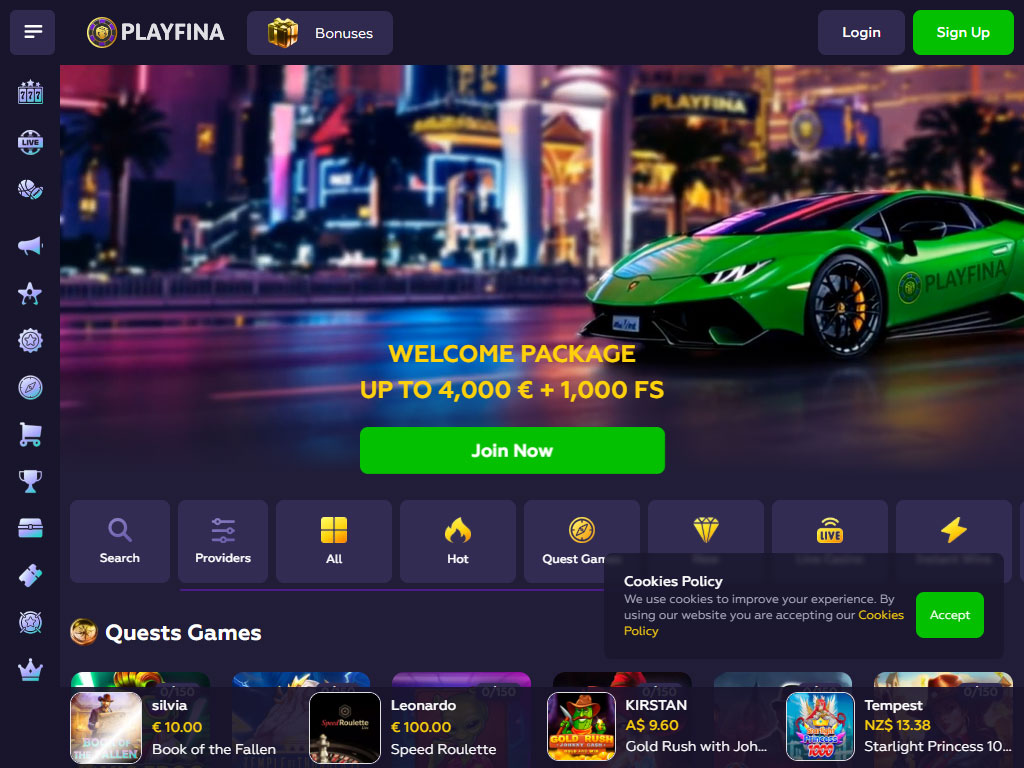The image size is (1024, 768).
Task: Open the slots 777 sidebar icon
Action: coord(31,93)
